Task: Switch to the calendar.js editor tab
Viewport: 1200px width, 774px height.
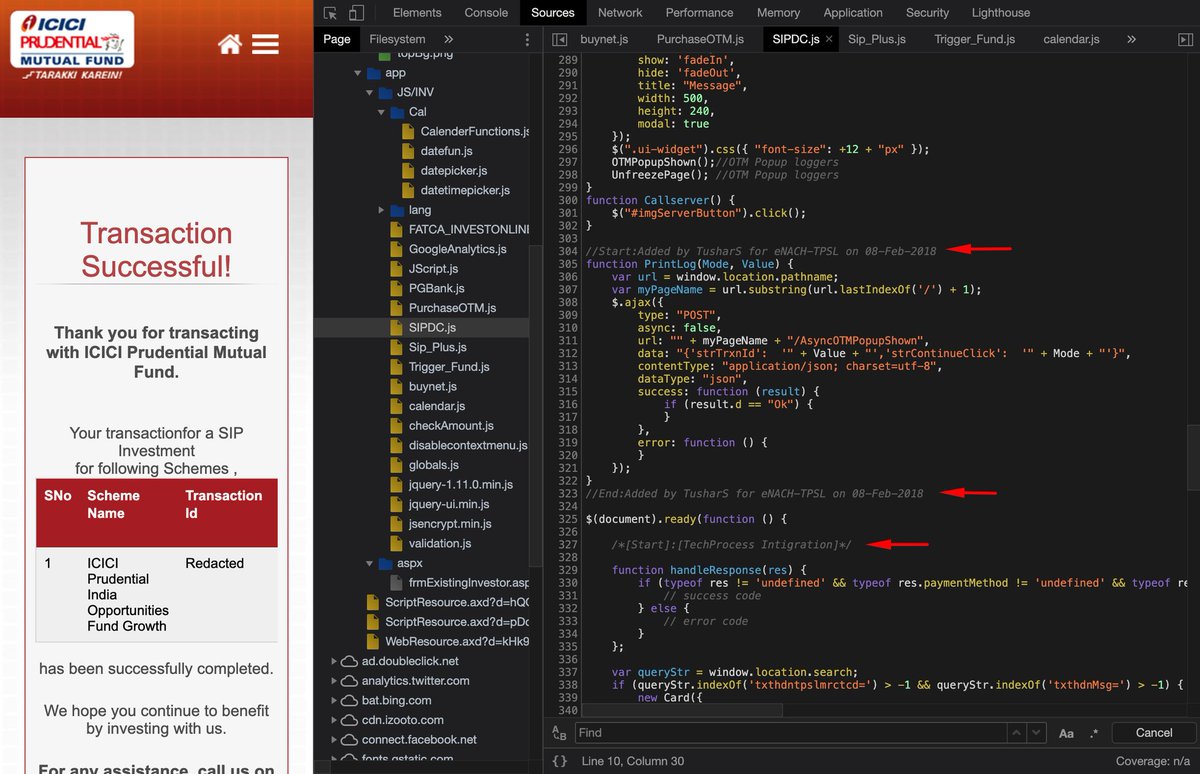Action: pyautogui.click(x=1071, y=39)
